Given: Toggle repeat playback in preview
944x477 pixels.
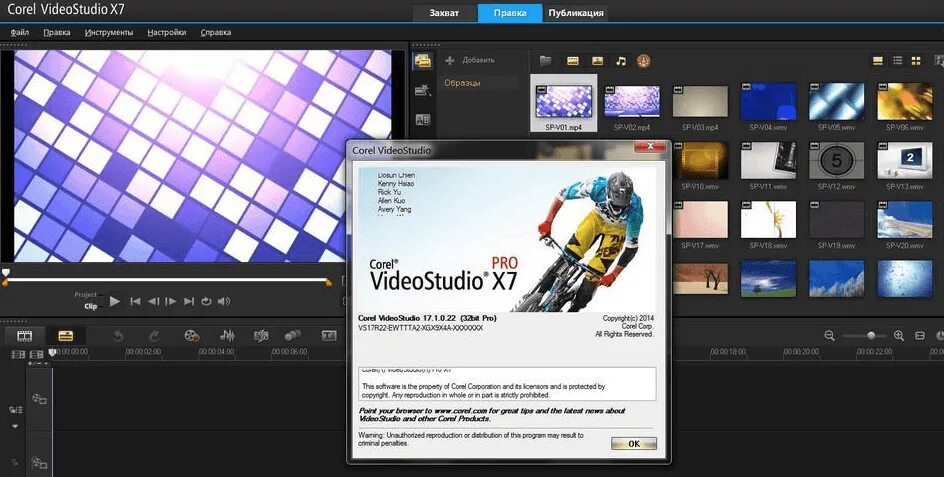Looking at the screenshot, I should tap(206, 301).
